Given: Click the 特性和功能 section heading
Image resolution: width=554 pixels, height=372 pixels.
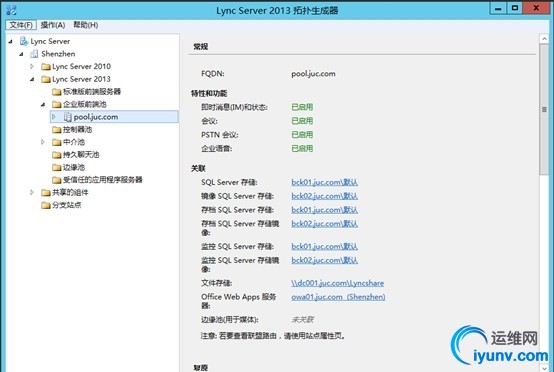Looking at the screenshot, I should 209,94.
